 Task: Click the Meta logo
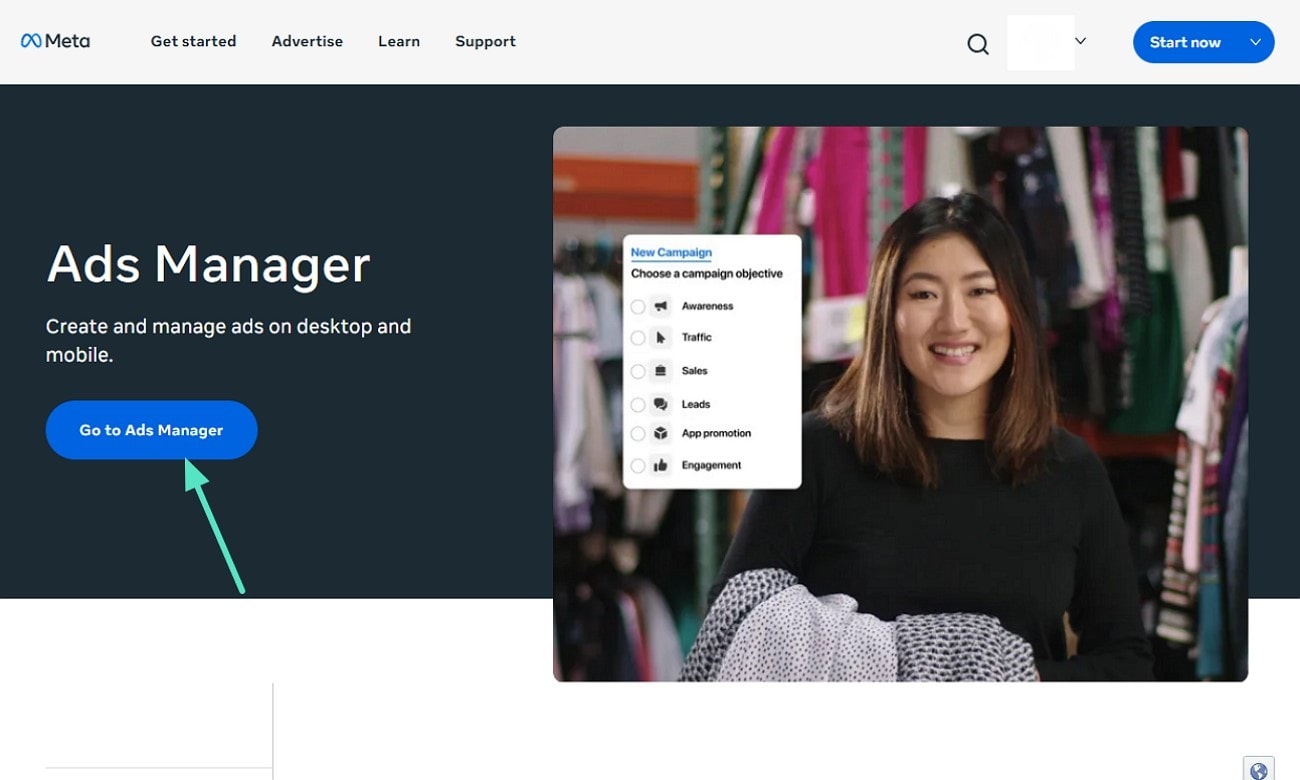(55, 41)
